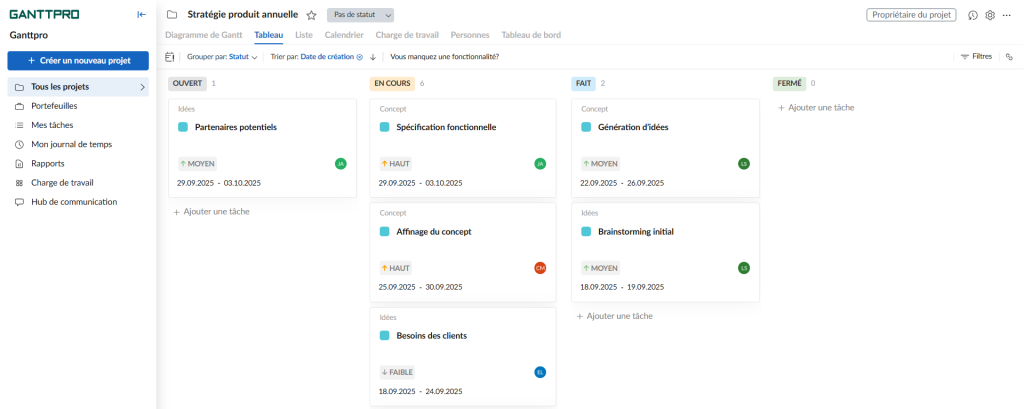This screenshot has height=409, width=1024.
Task: Switch to Diagramme de Gantt tab
Action: (x=203, y=35)
